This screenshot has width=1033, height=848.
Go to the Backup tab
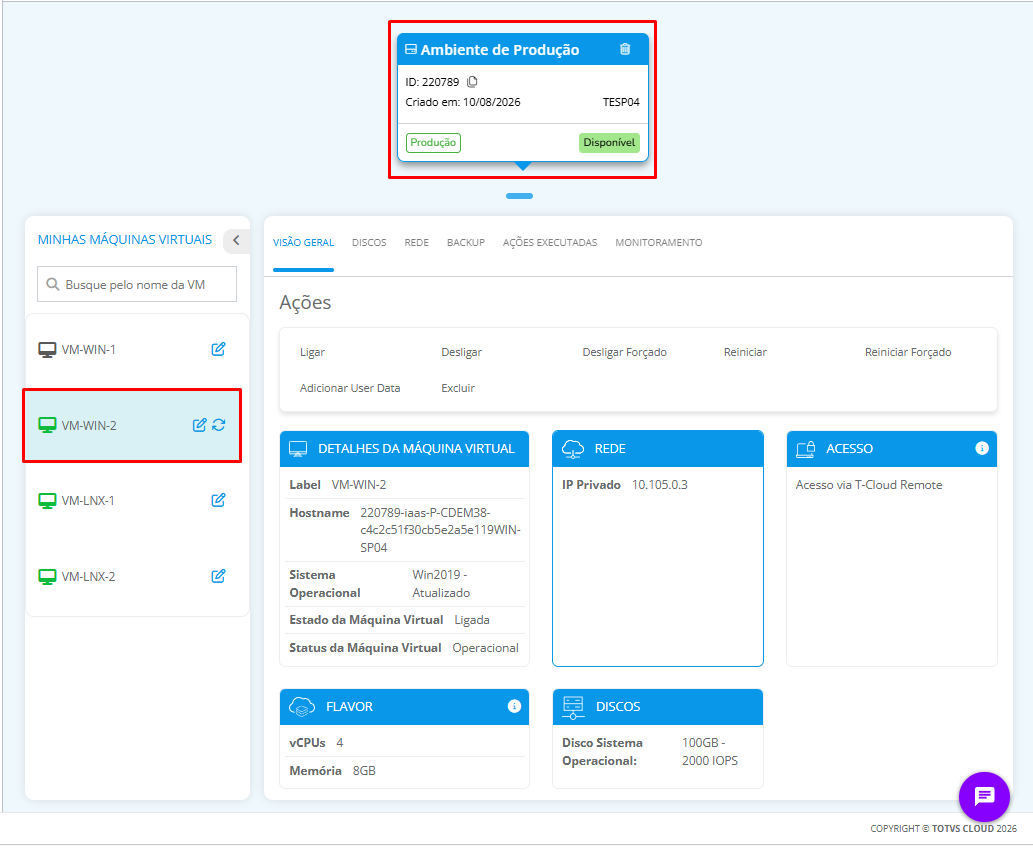[x=466, y=242]
